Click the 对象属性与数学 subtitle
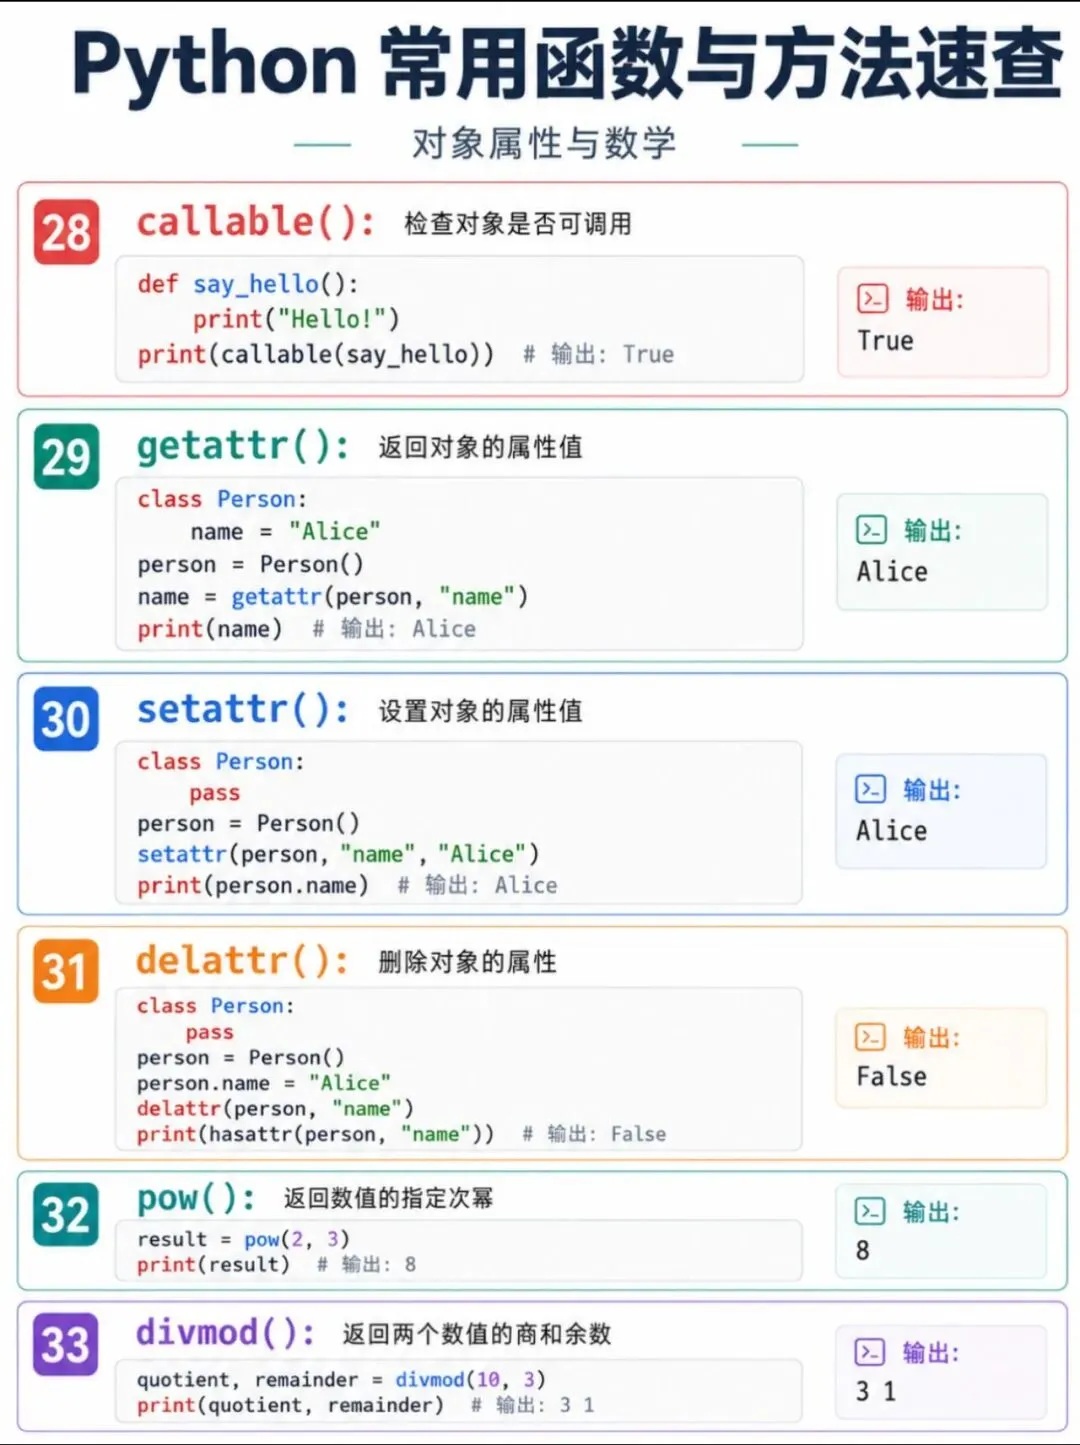The height and width of the screenshot is (1445, 1080). (x=544, y=144)
